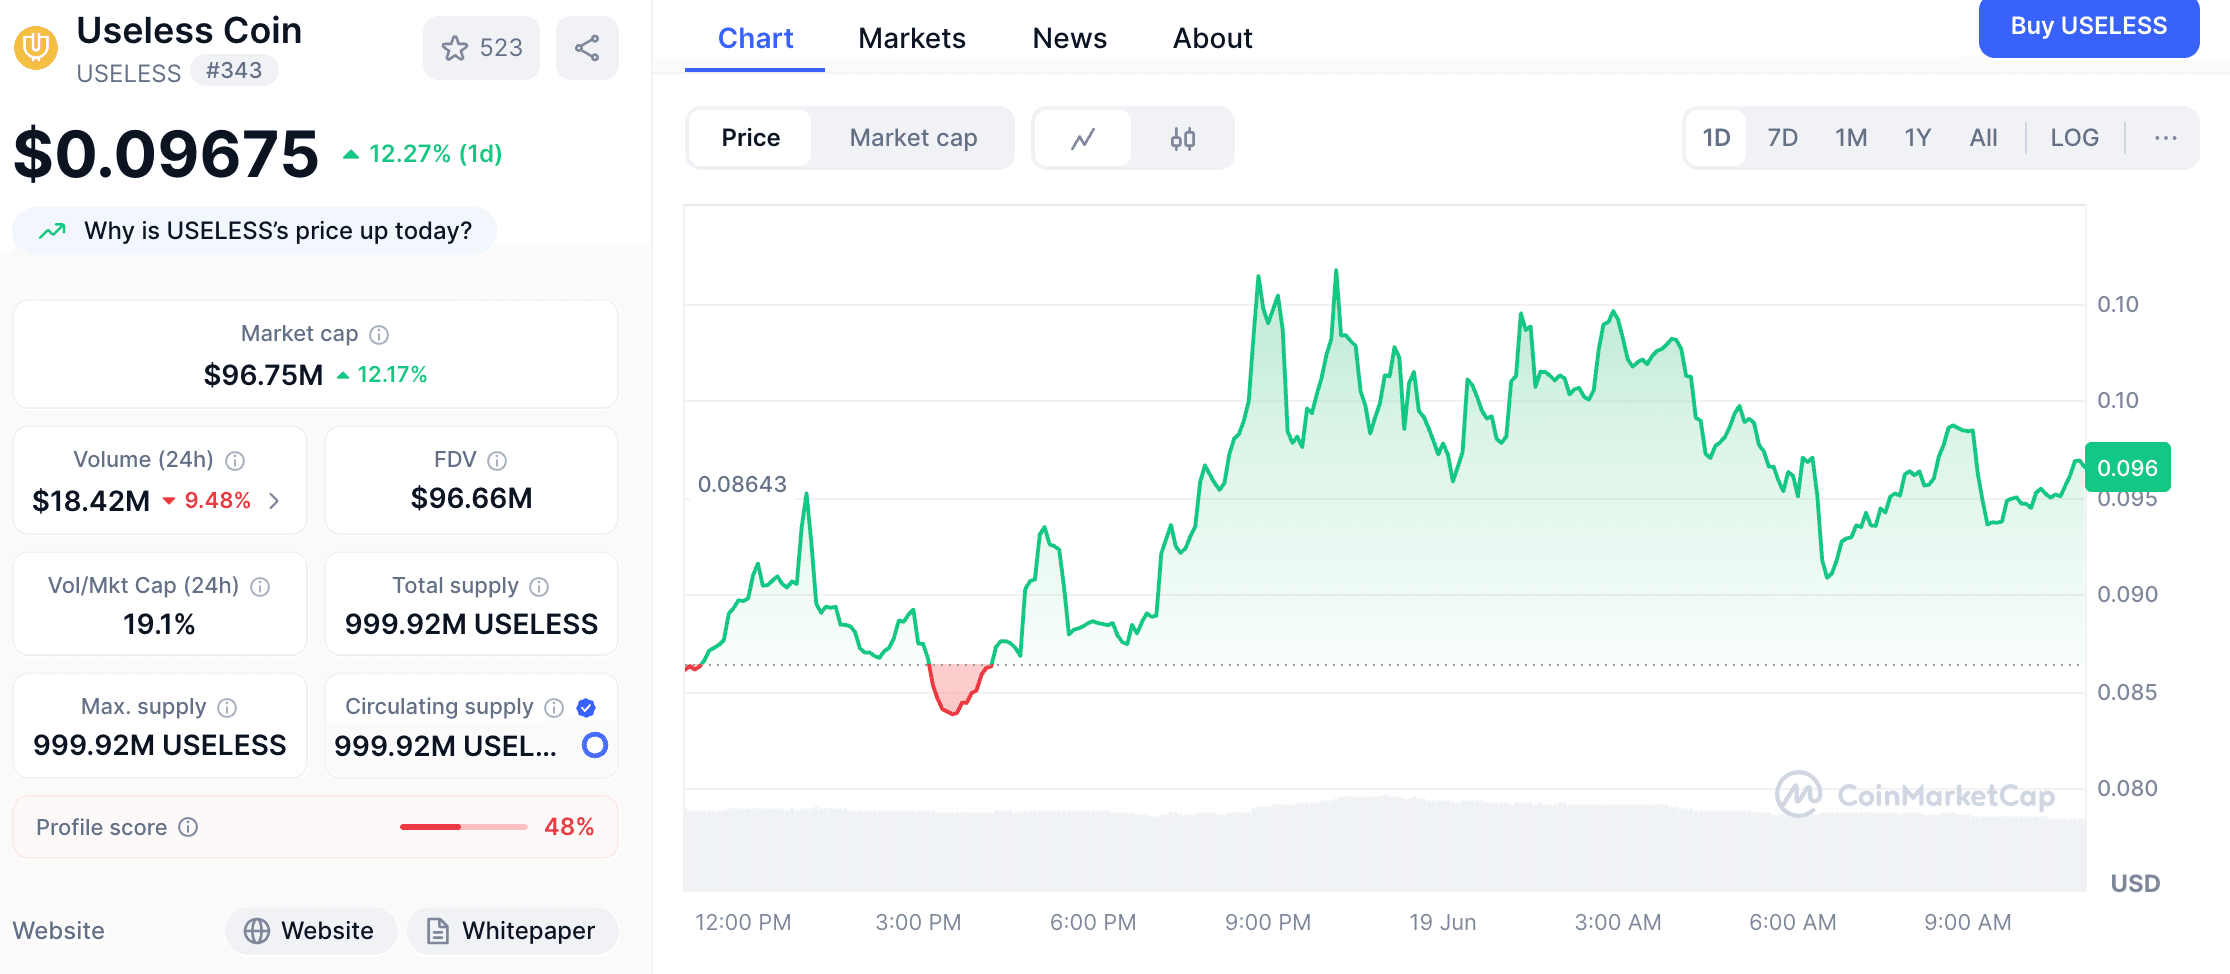This screenshot has width=2230, height=974.
Task: Click the Buy USELESS button
Action: (2088, 27)
